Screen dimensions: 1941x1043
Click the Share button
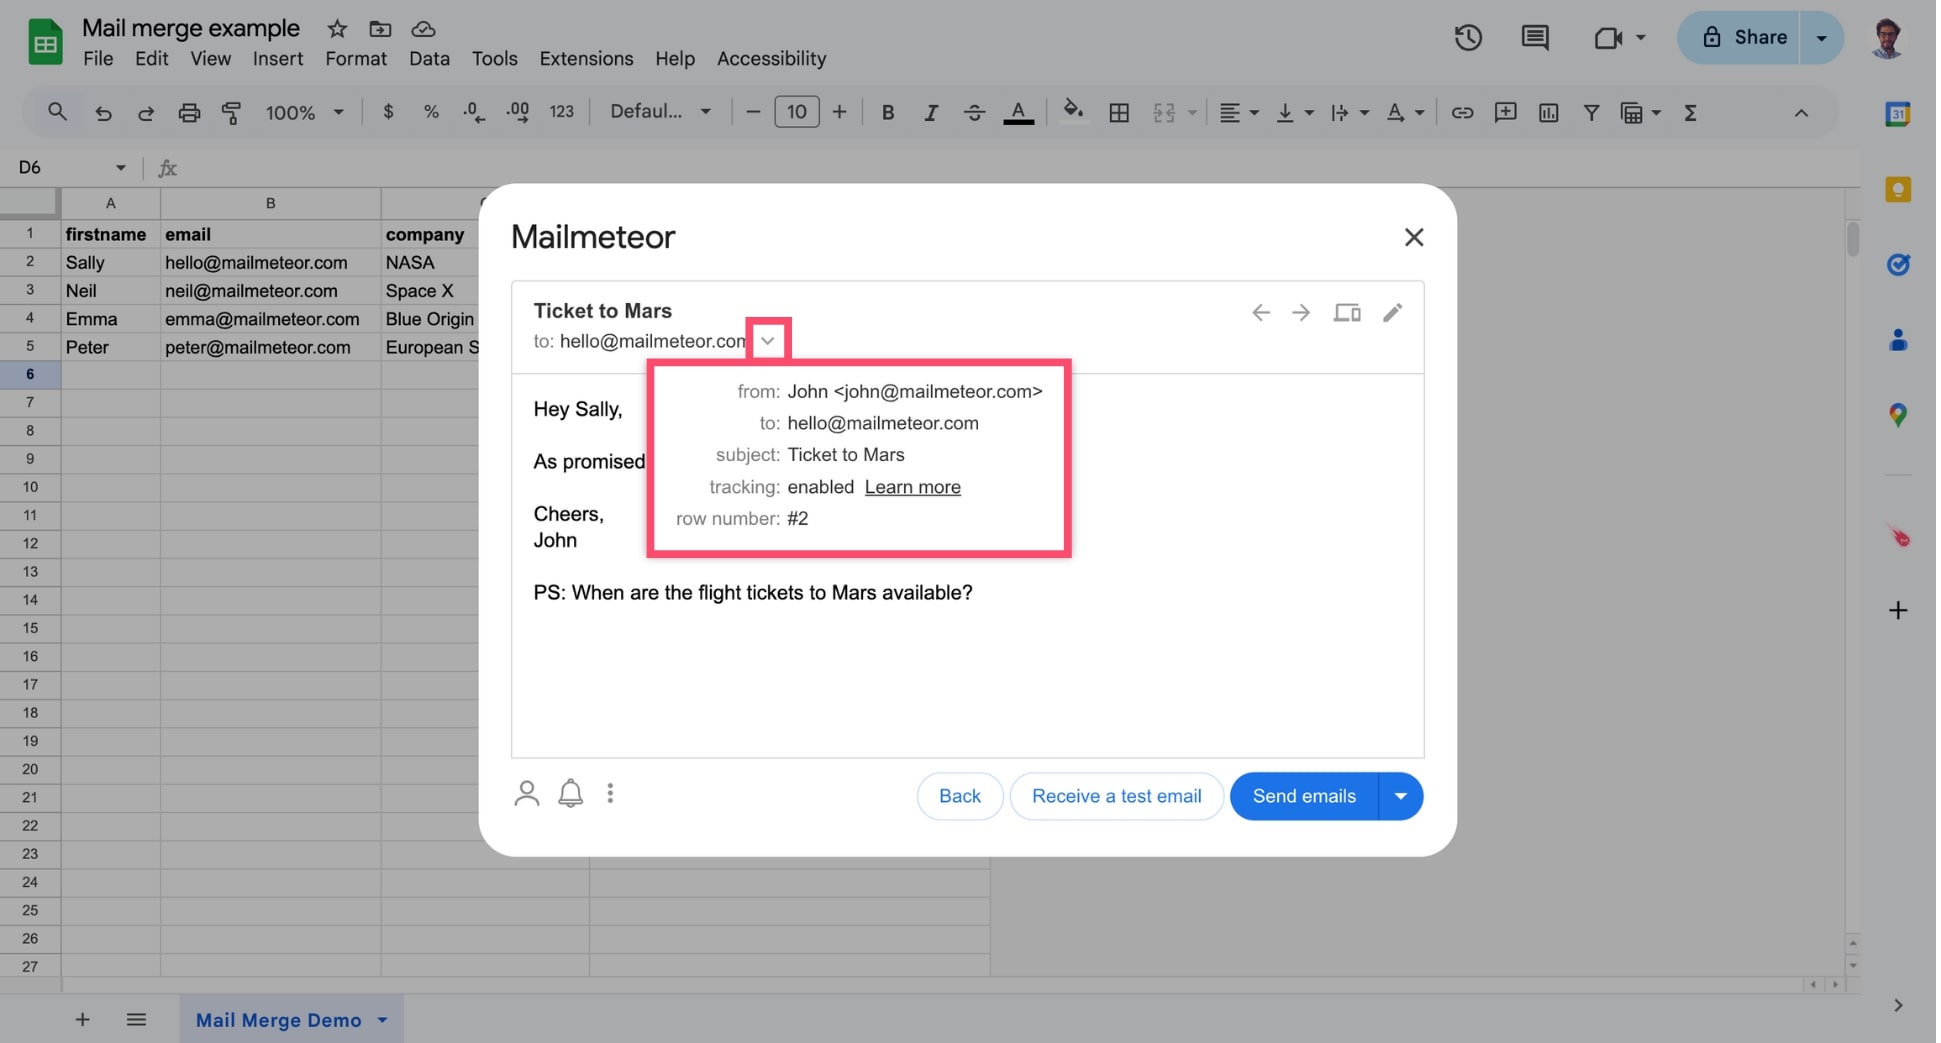pyautogui.click(x=1743, y=38)
